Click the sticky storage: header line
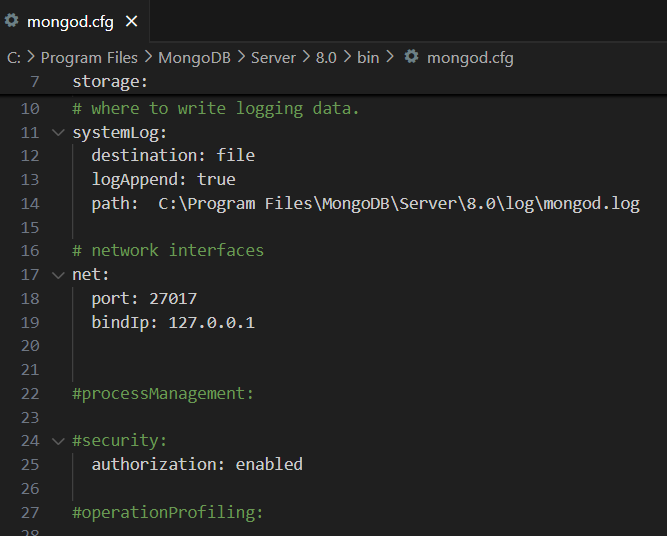This screenshot has width=667, height=536. 334,81
